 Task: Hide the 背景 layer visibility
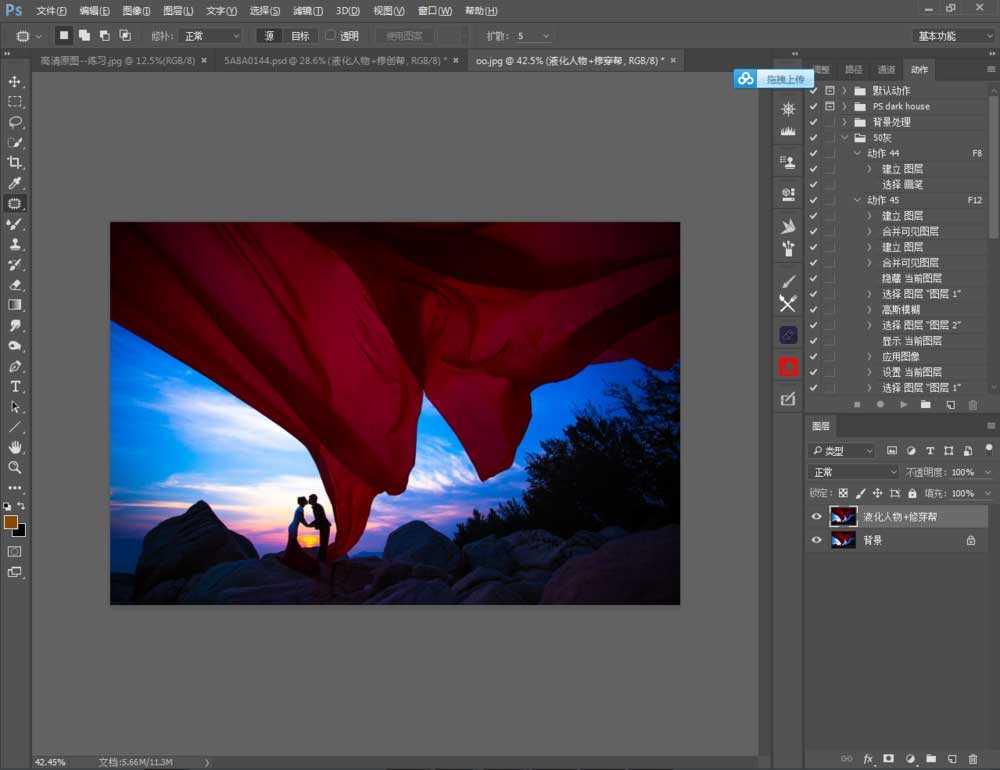pyautogui.click(x=817, y=538)
